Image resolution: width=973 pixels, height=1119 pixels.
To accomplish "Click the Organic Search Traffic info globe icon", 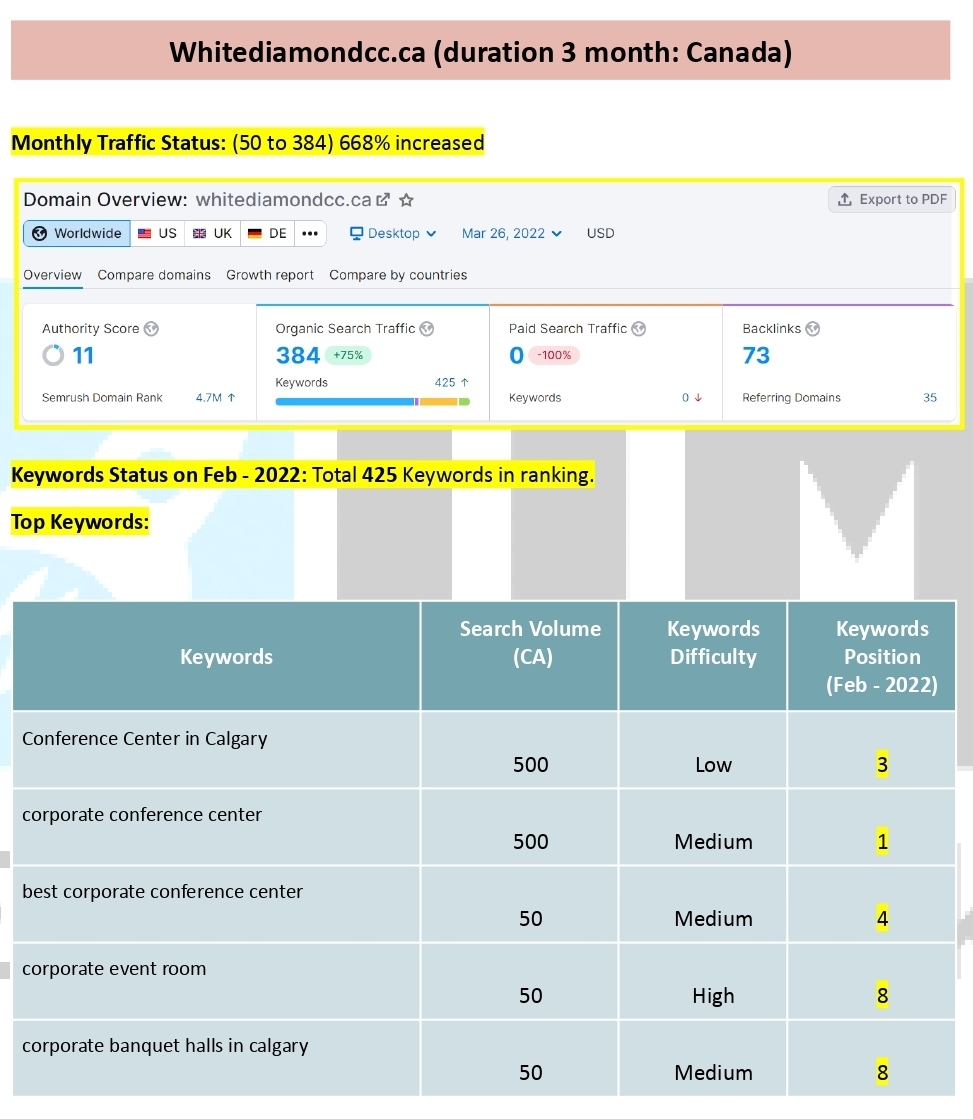I will point(427,328).
